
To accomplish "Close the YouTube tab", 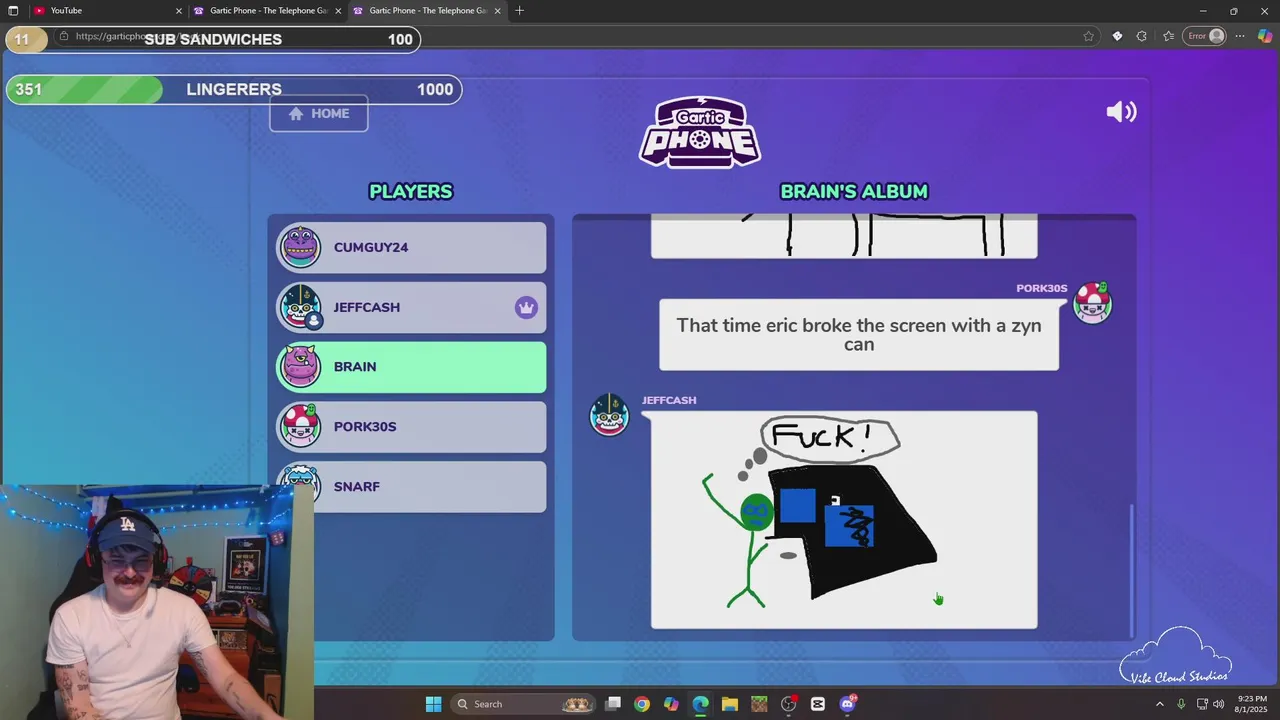I will [179, 11].
